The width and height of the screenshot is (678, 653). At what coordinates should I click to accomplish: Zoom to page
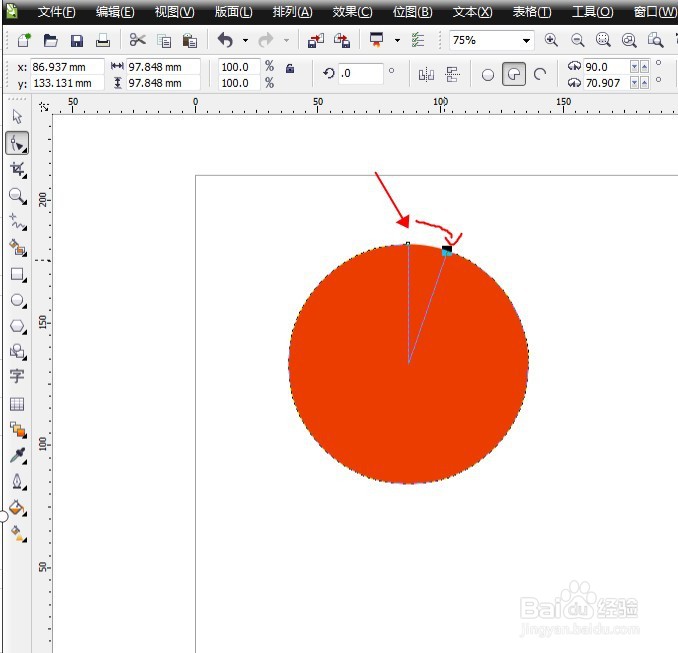(x=655, y=40)
